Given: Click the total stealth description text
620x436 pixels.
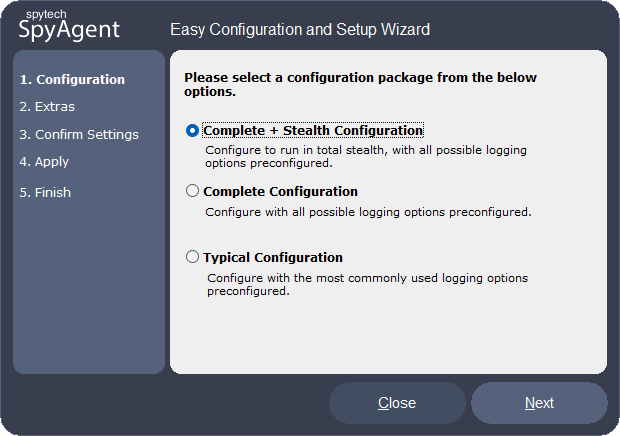Looking at the screenshot, I should [366, 157].
